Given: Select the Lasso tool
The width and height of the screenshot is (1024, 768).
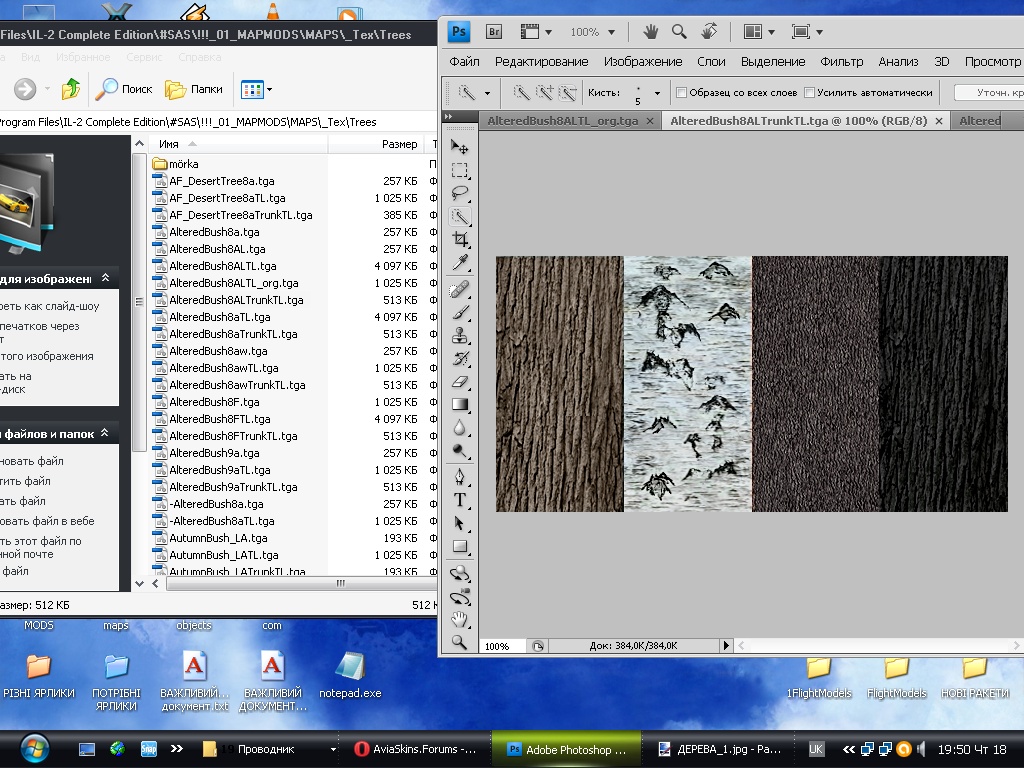Looking at the screenshot, I should tap(460, 193).
